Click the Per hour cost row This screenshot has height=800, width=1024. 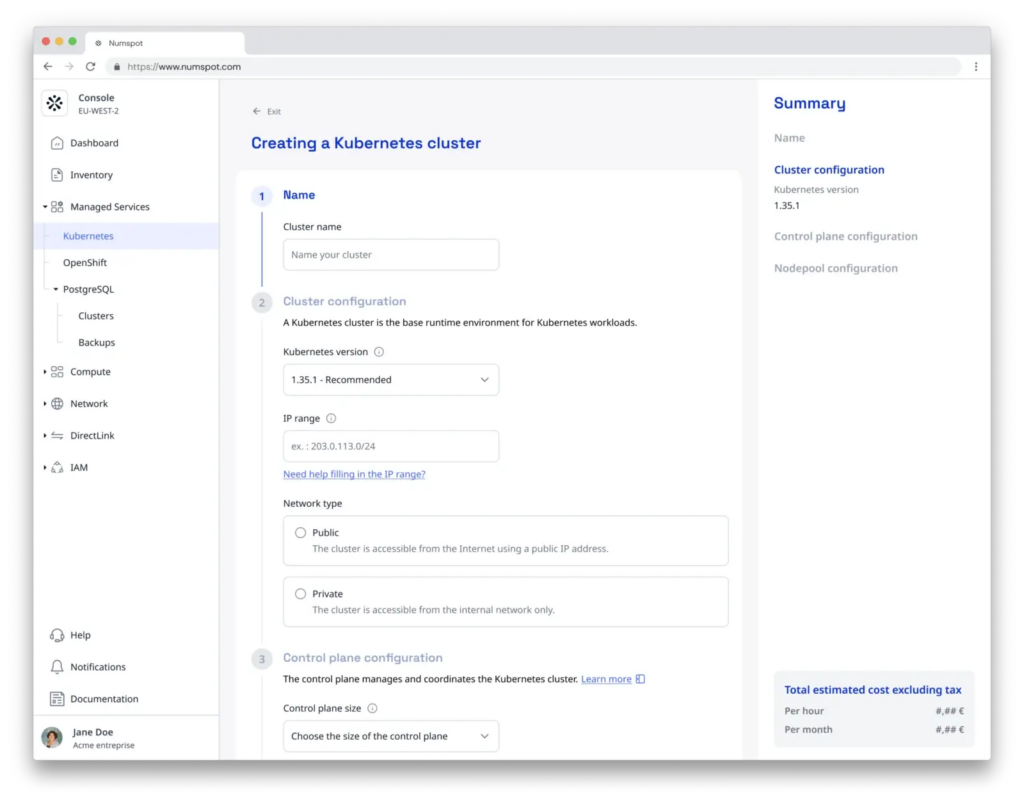pyautogui.click(x=874, y=711)
